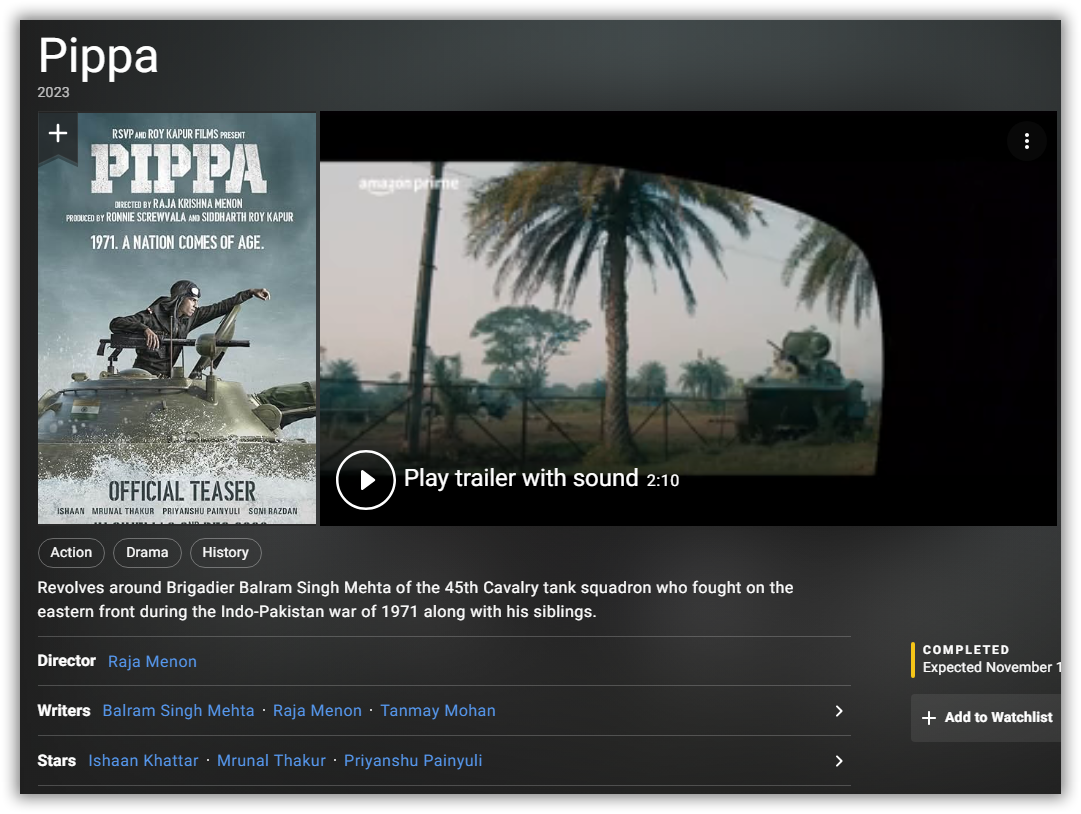
Task: Click the trailer duration 2:10
Action: pyautogui.click(x=663, y=480)
